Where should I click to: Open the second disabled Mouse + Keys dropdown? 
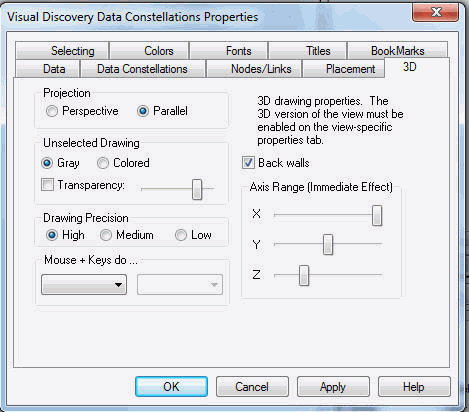click(180, 285)
